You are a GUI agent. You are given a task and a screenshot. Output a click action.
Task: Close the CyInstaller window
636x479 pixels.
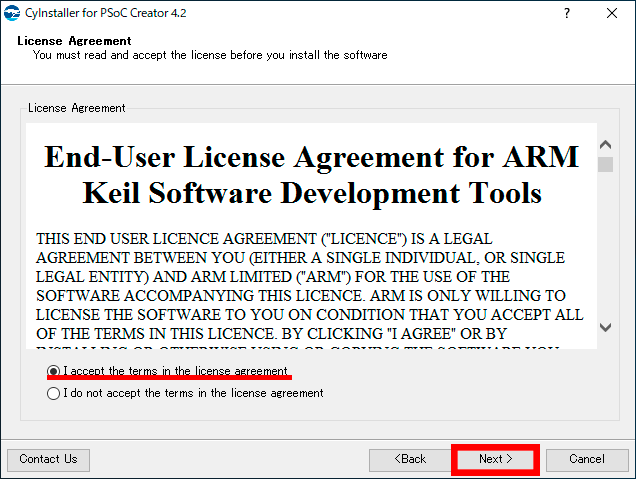[612, 13]
